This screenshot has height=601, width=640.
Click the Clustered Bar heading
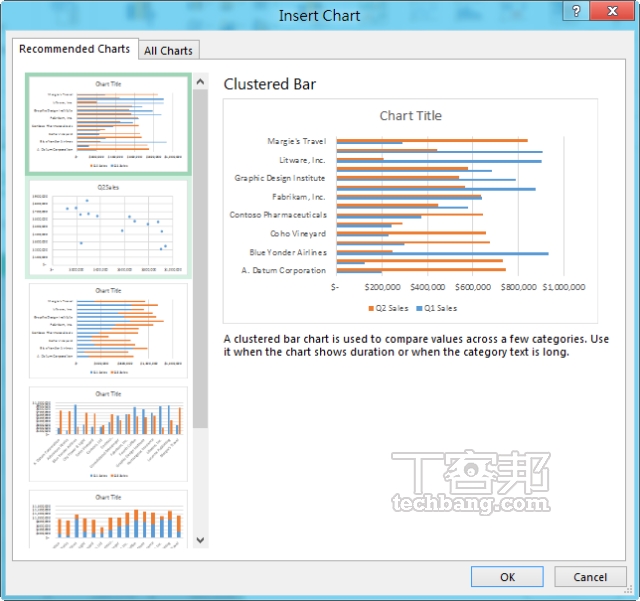[x=269, y=84]
